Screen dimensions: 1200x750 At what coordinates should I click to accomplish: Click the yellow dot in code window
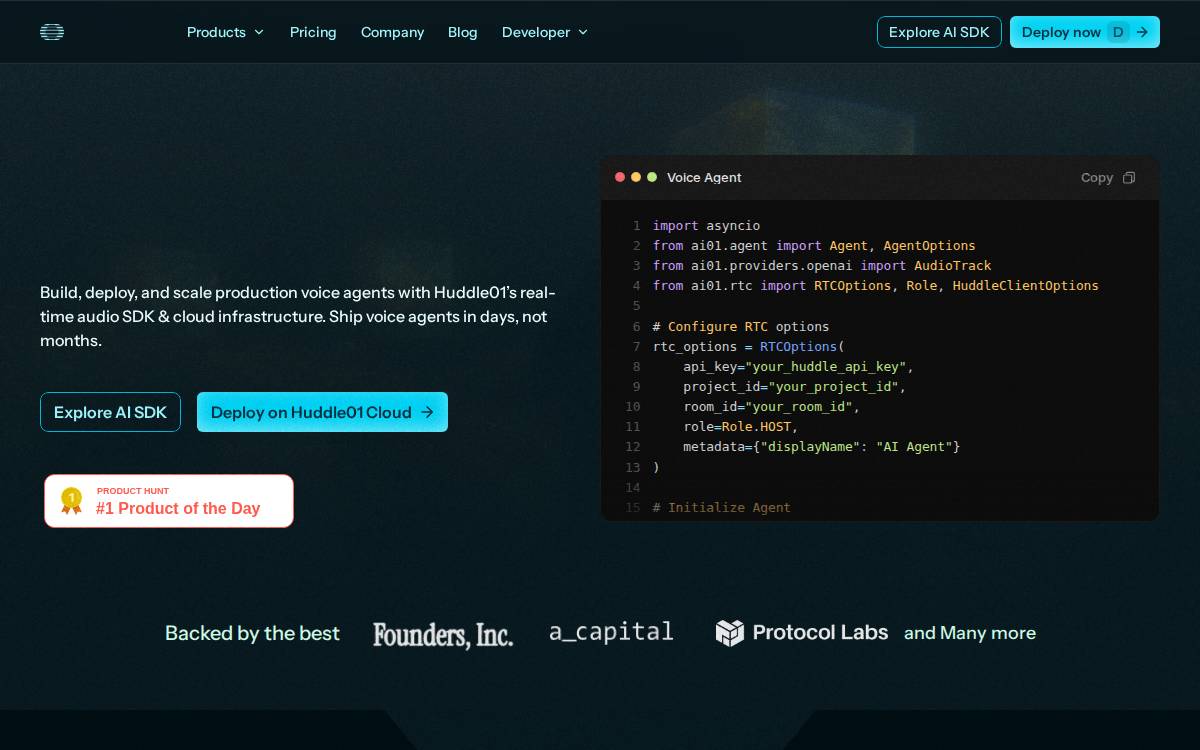tap(636, 177)
